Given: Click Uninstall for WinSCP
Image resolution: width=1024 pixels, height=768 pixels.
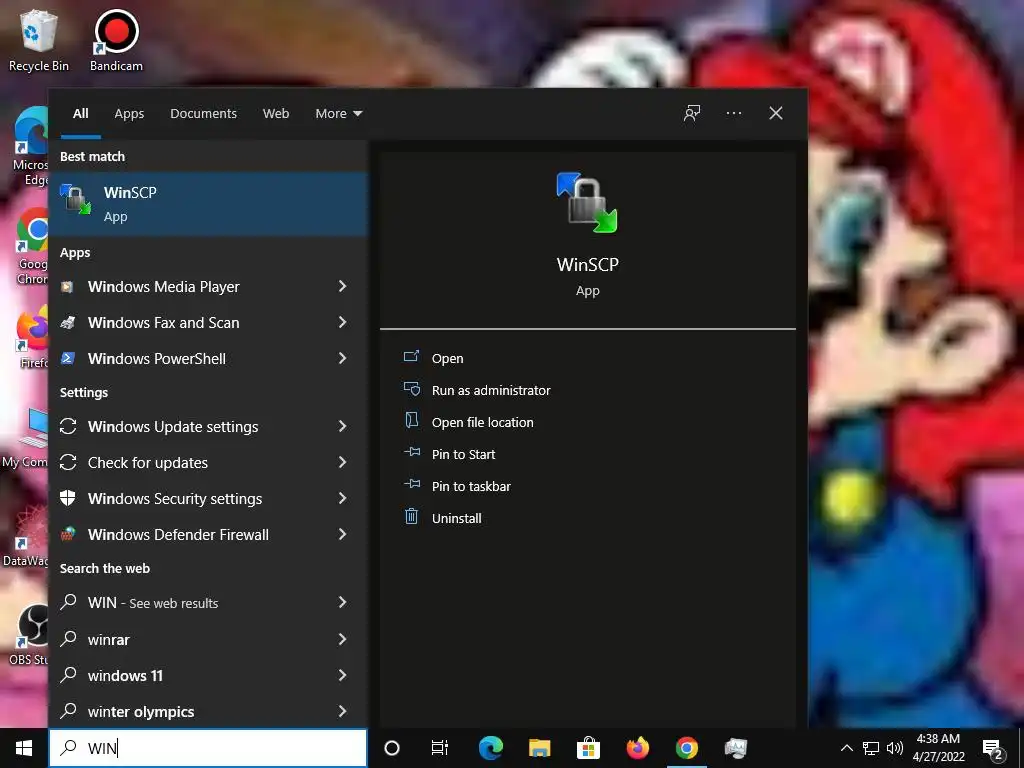Looking at the screenshot, I should click(456, 519).
